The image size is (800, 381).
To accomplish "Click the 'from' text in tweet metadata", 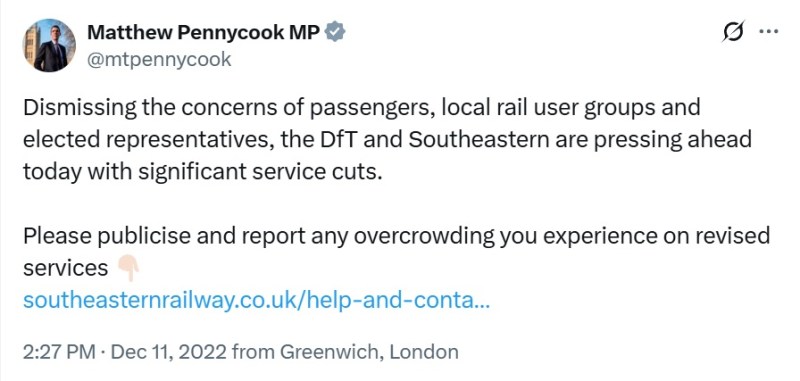I will click(254, 352).
